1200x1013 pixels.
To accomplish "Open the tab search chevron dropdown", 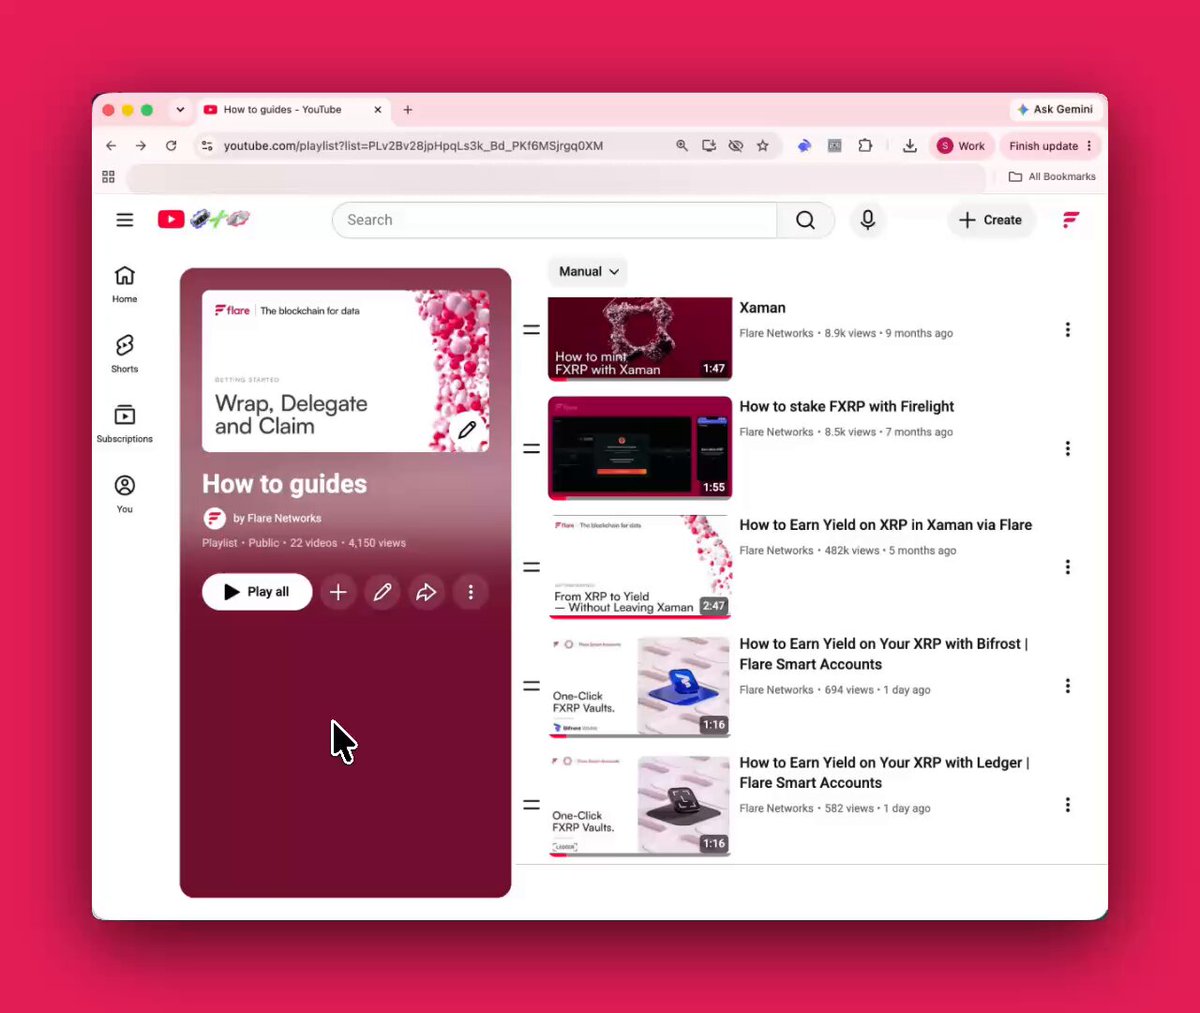I will tap(180, 110).
